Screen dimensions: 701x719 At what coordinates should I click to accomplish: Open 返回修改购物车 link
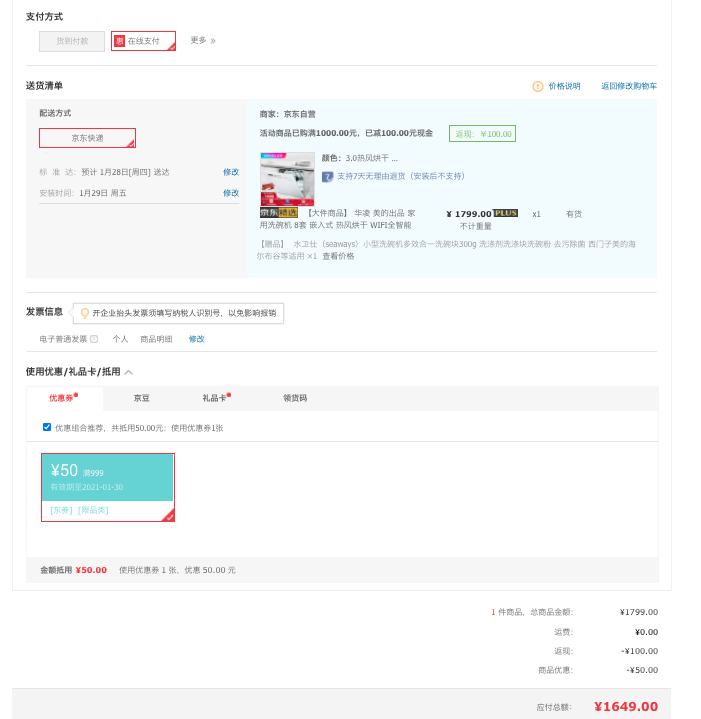[x=629, y=86]
